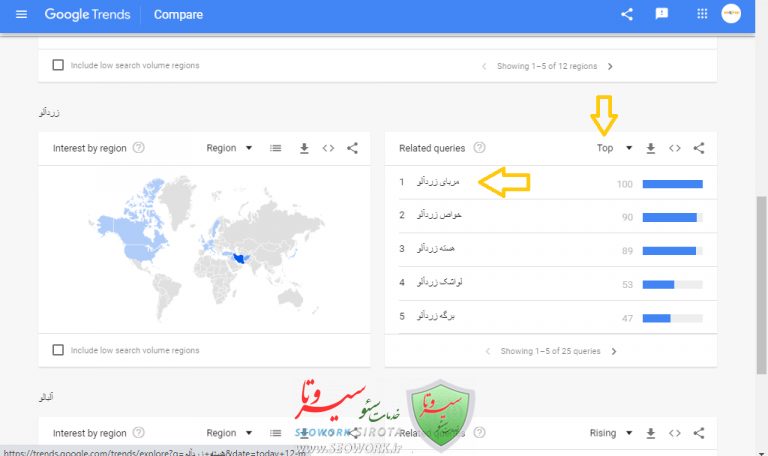The height and width of the screenshot is (456, 768).
Task: Open help for Related queries
Action: pos(480,148)
